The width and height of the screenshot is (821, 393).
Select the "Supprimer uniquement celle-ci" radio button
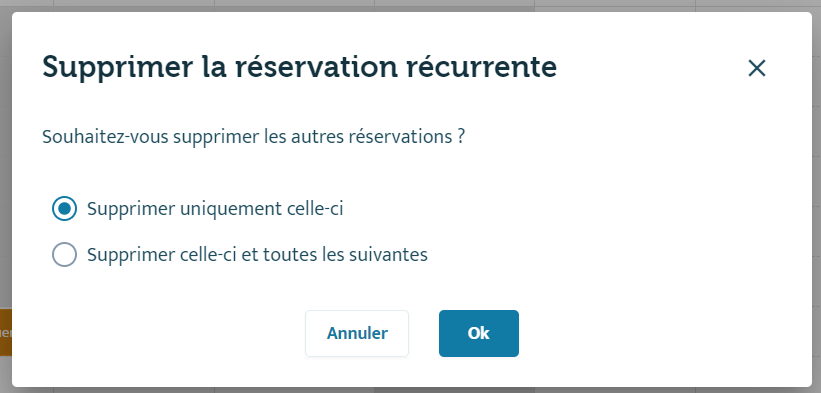pos(64,209)
